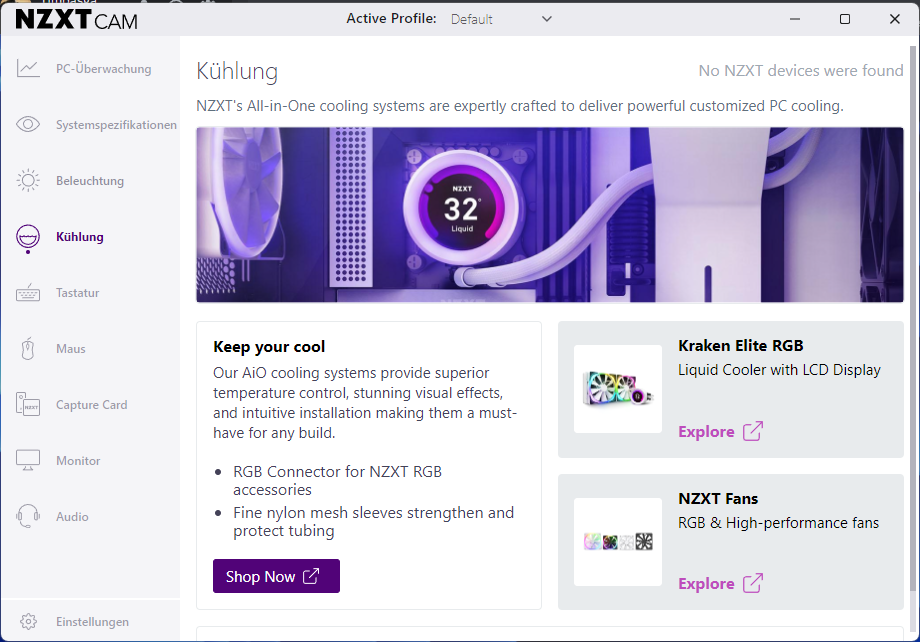Follow the Explore link for Kraken Elite RGB

click(x=721, y=431)
